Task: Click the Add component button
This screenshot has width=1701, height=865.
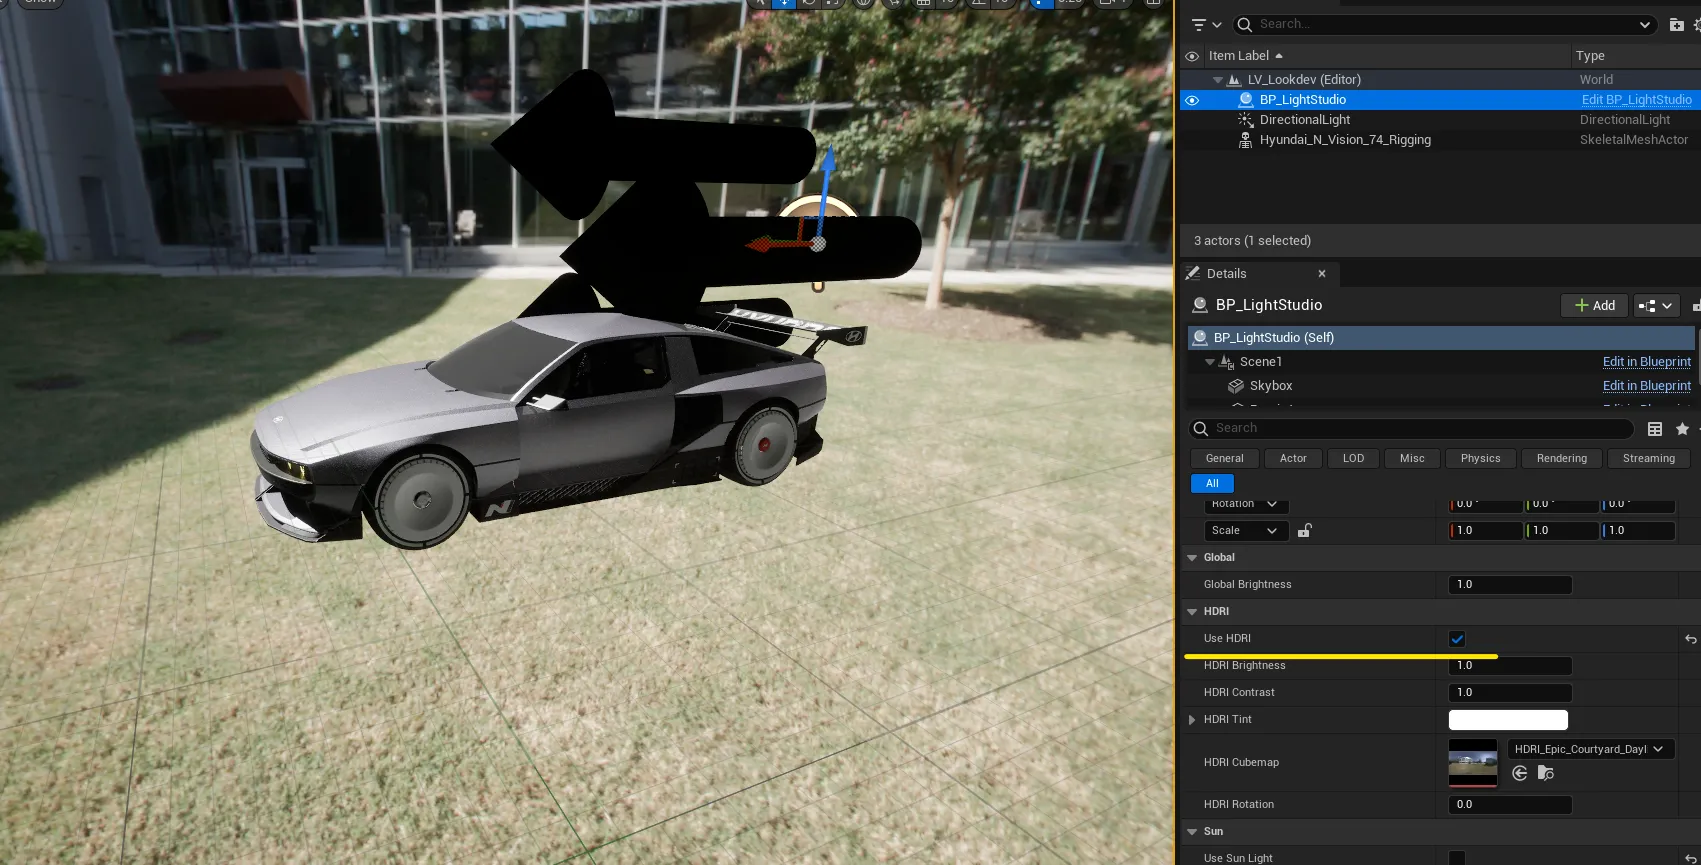Action: 1594,306
